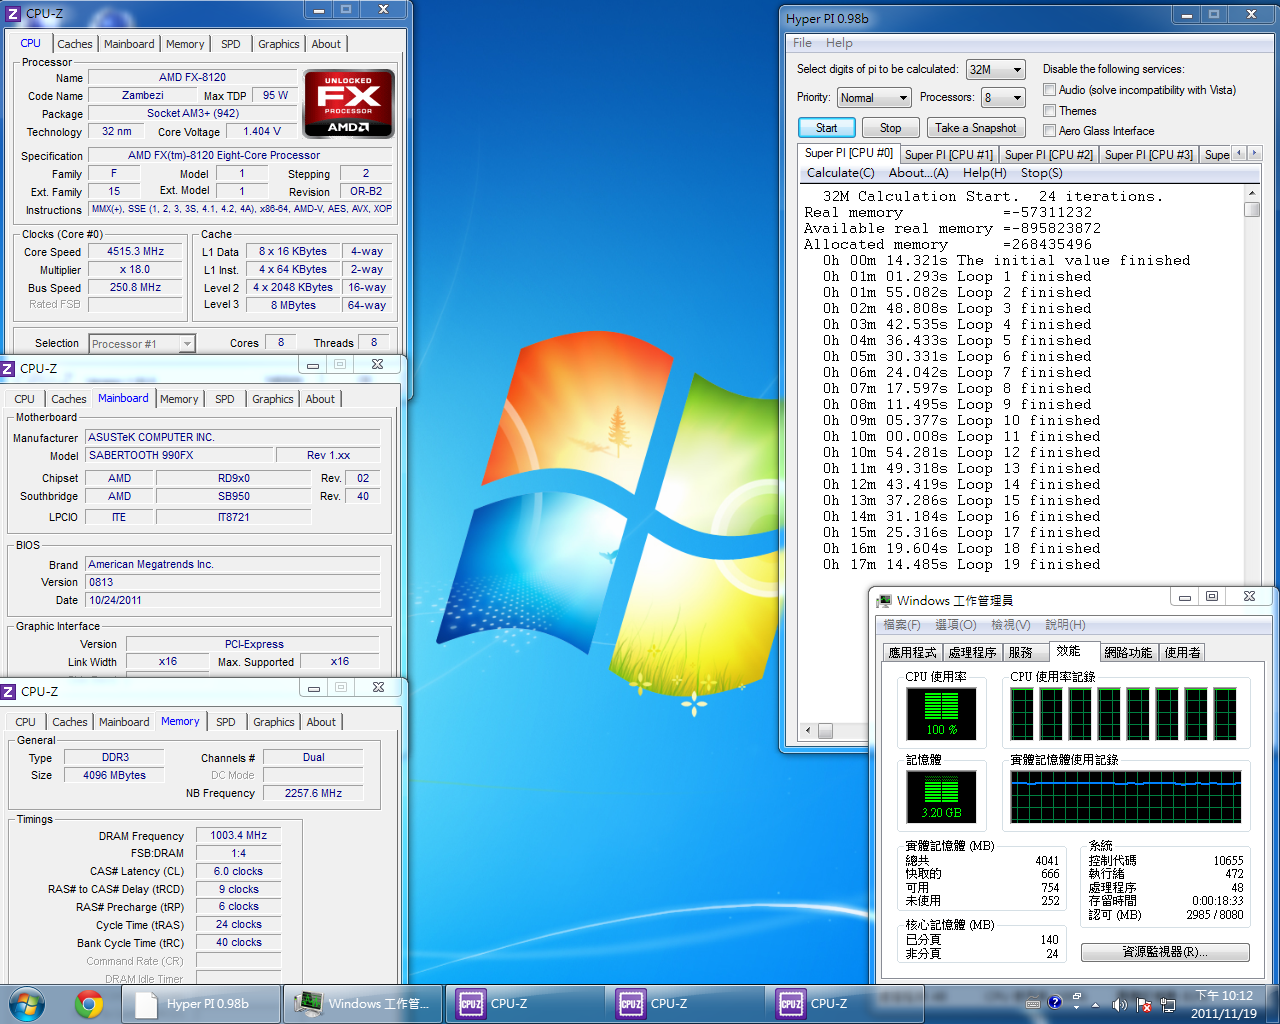The width and height of the screenshot is (1280, 1024).
Task: Click the top CPU-Z window title bar icon
Action: click(13, 14)
